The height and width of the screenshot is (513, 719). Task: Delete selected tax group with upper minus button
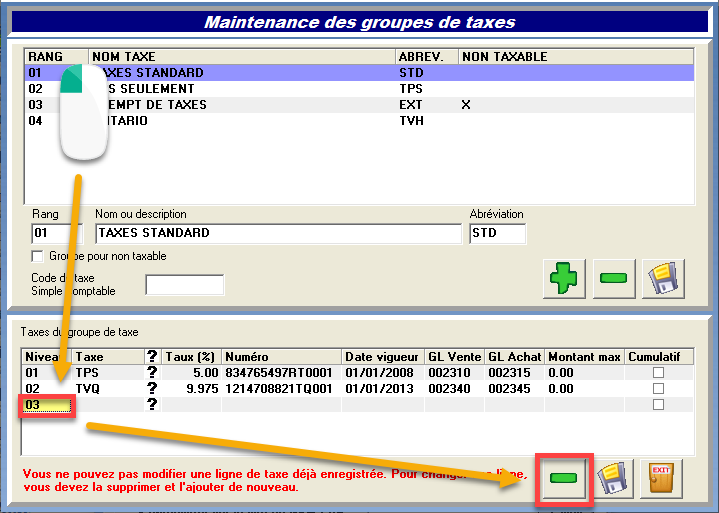coord(614,278)
